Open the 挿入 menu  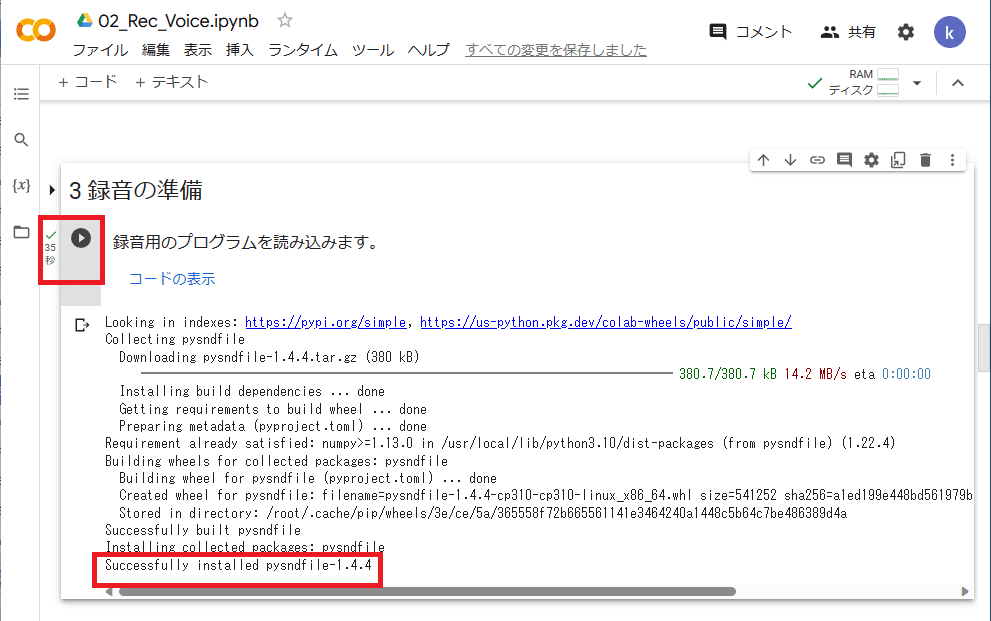[x=240, y=50]
